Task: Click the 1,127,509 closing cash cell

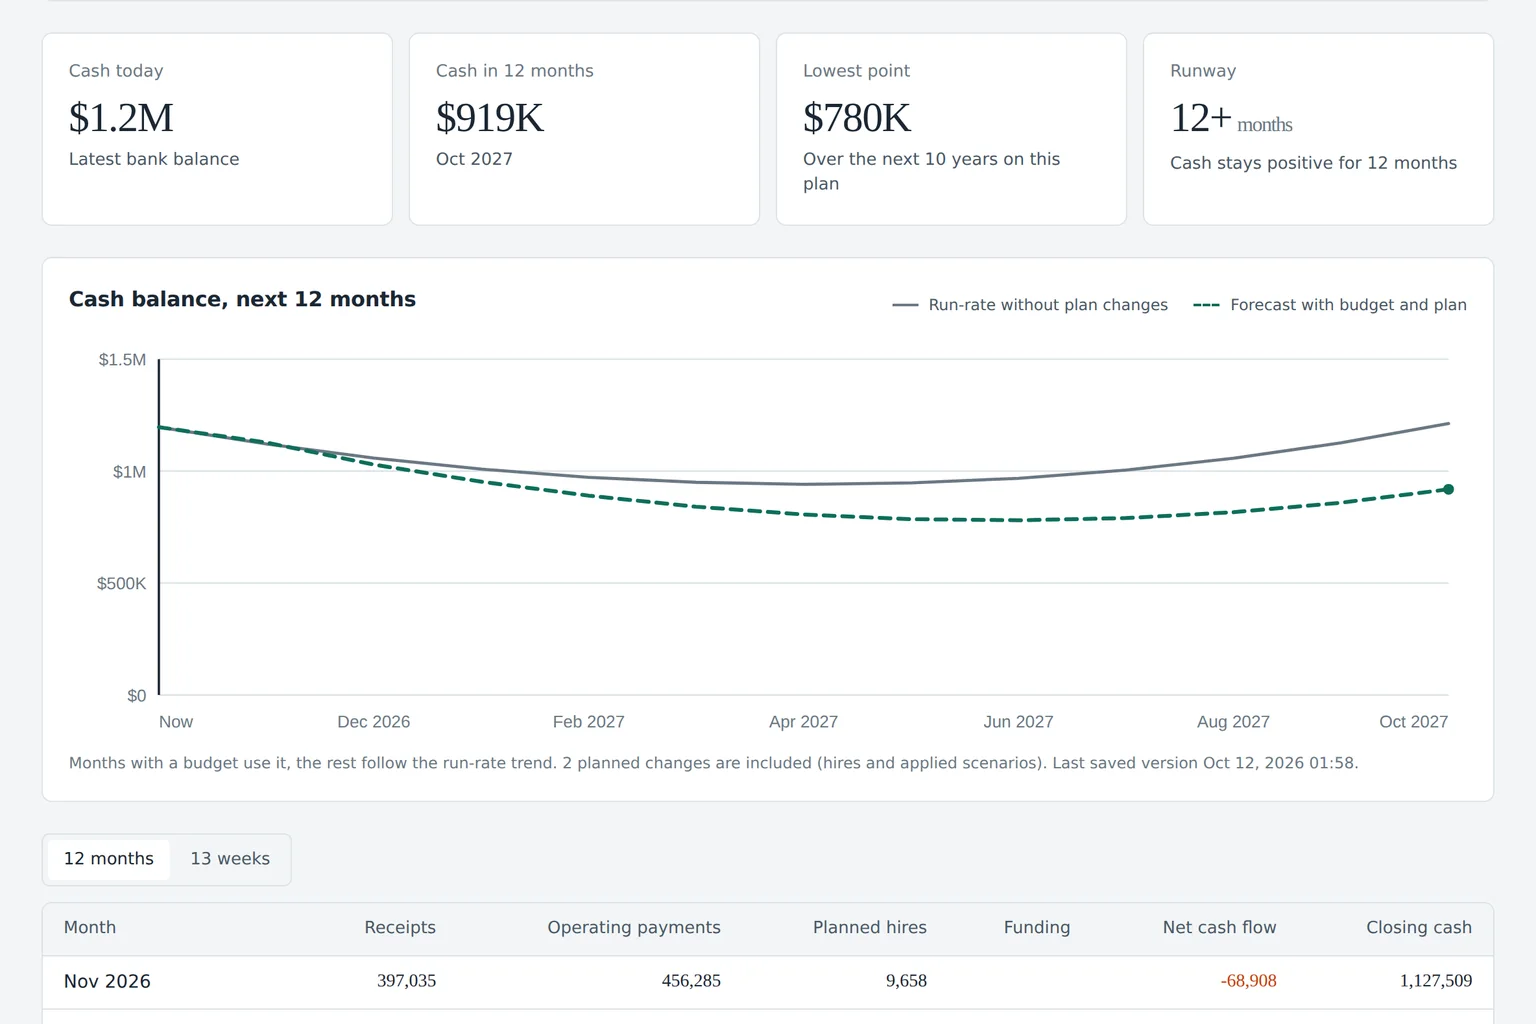Action: (1436, 981)
